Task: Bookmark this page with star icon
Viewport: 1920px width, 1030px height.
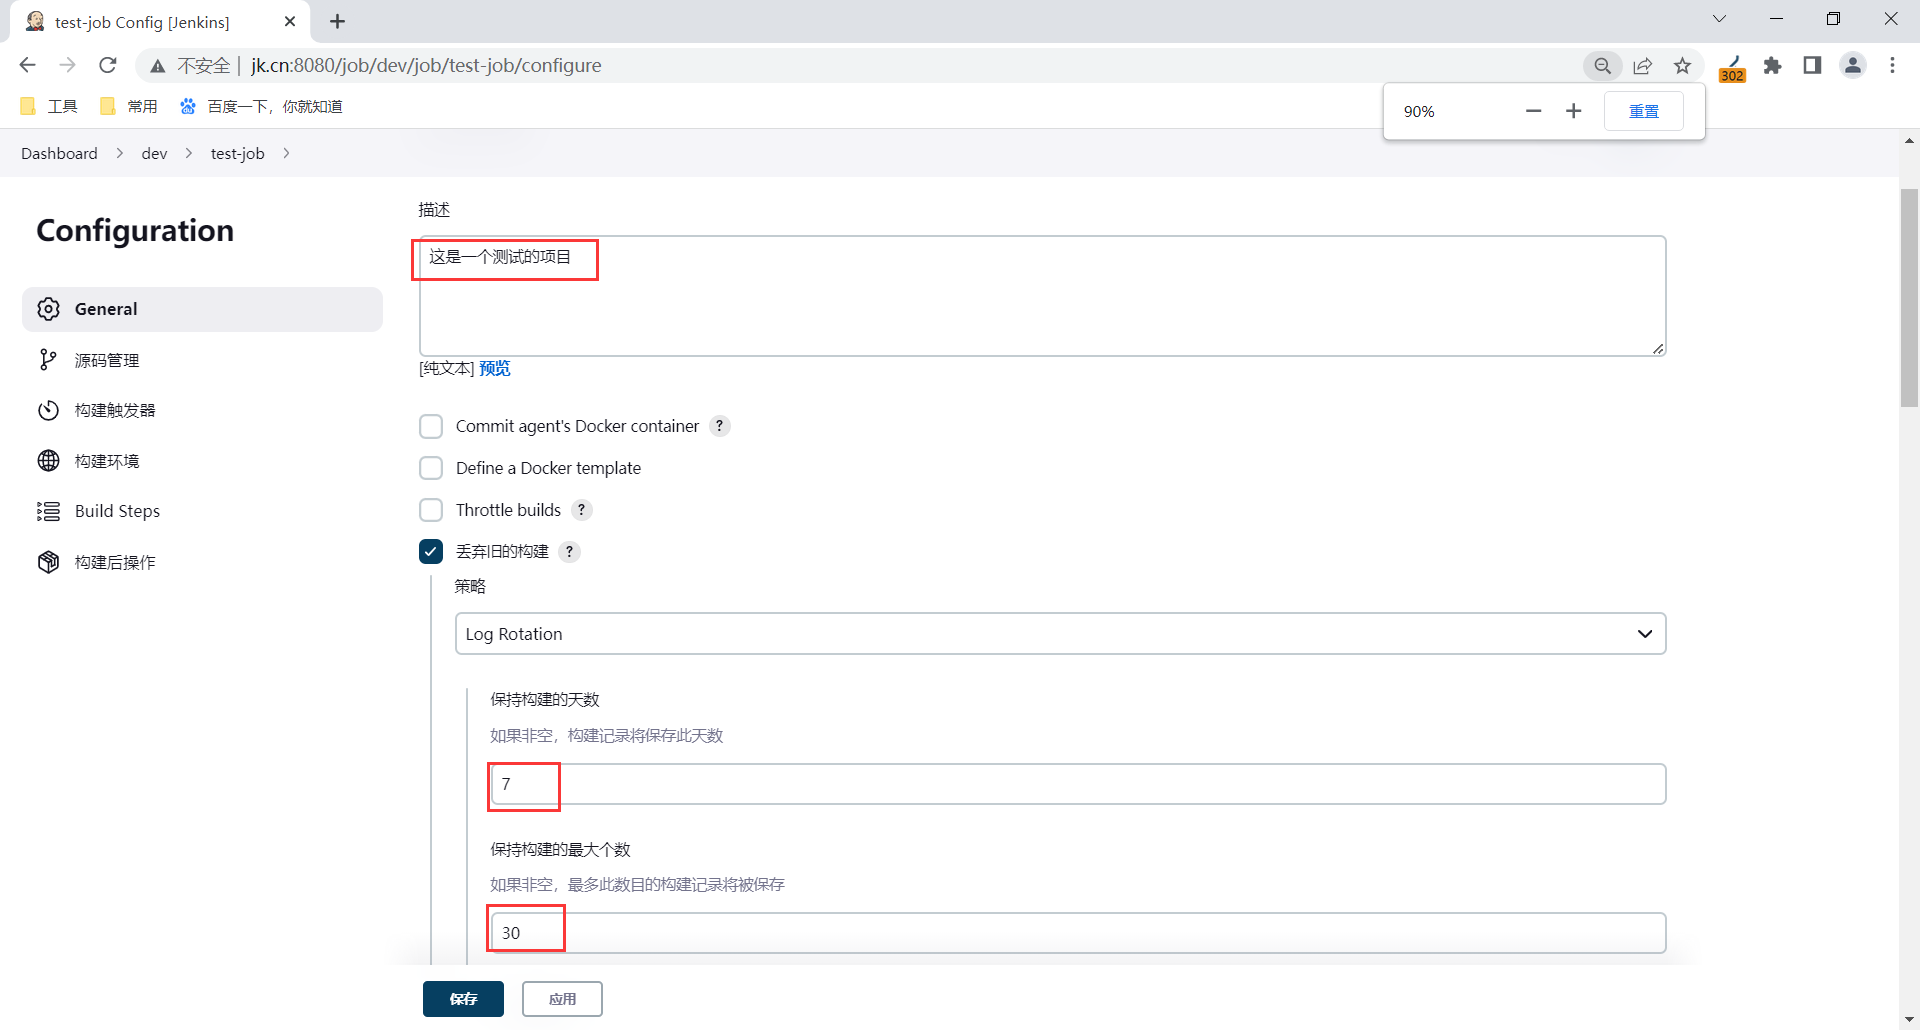Action: (x=1683, y=66)
